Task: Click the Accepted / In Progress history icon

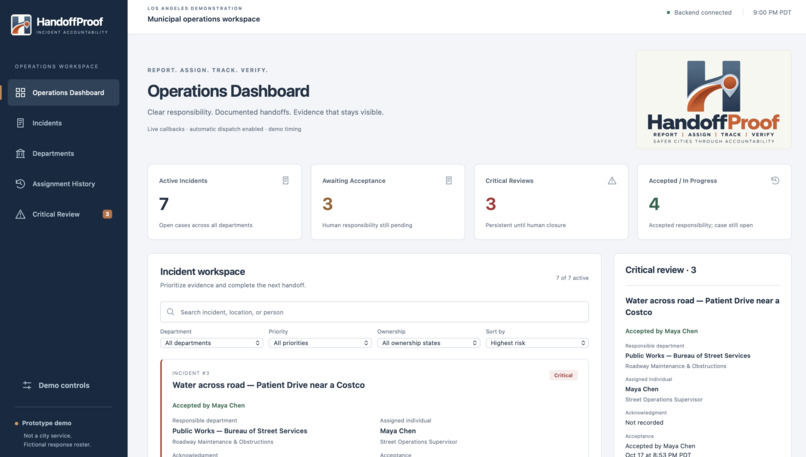Action: coord(775,180)
